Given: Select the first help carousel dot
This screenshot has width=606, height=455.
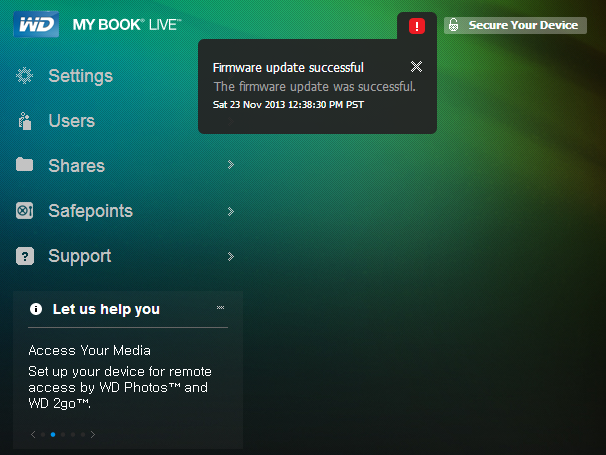Looking at the screenshot, I should click(x=43, y=435).
